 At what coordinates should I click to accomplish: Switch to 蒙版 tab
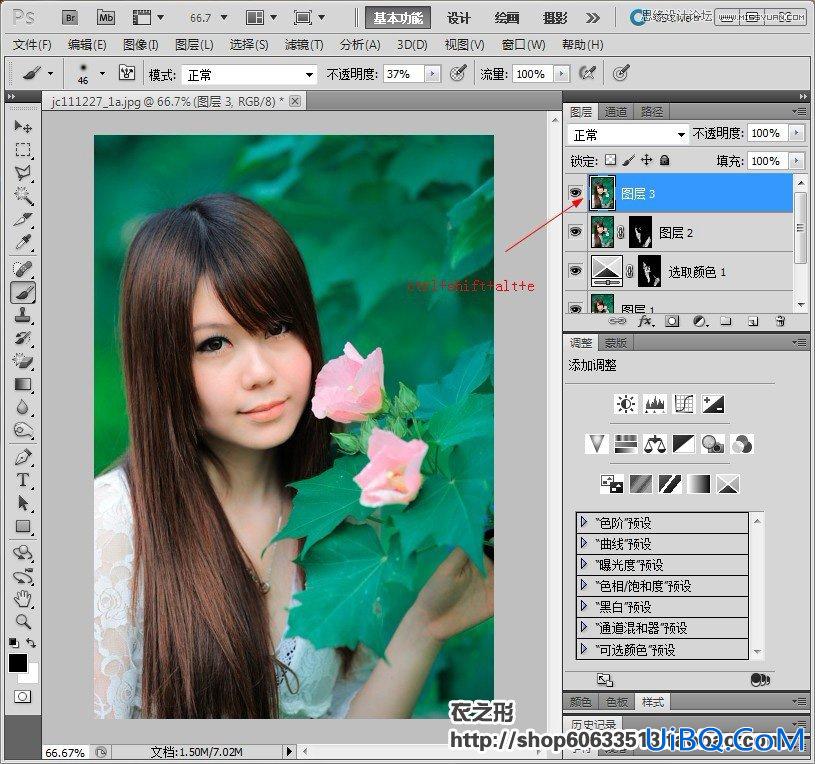tap(615, 343)
